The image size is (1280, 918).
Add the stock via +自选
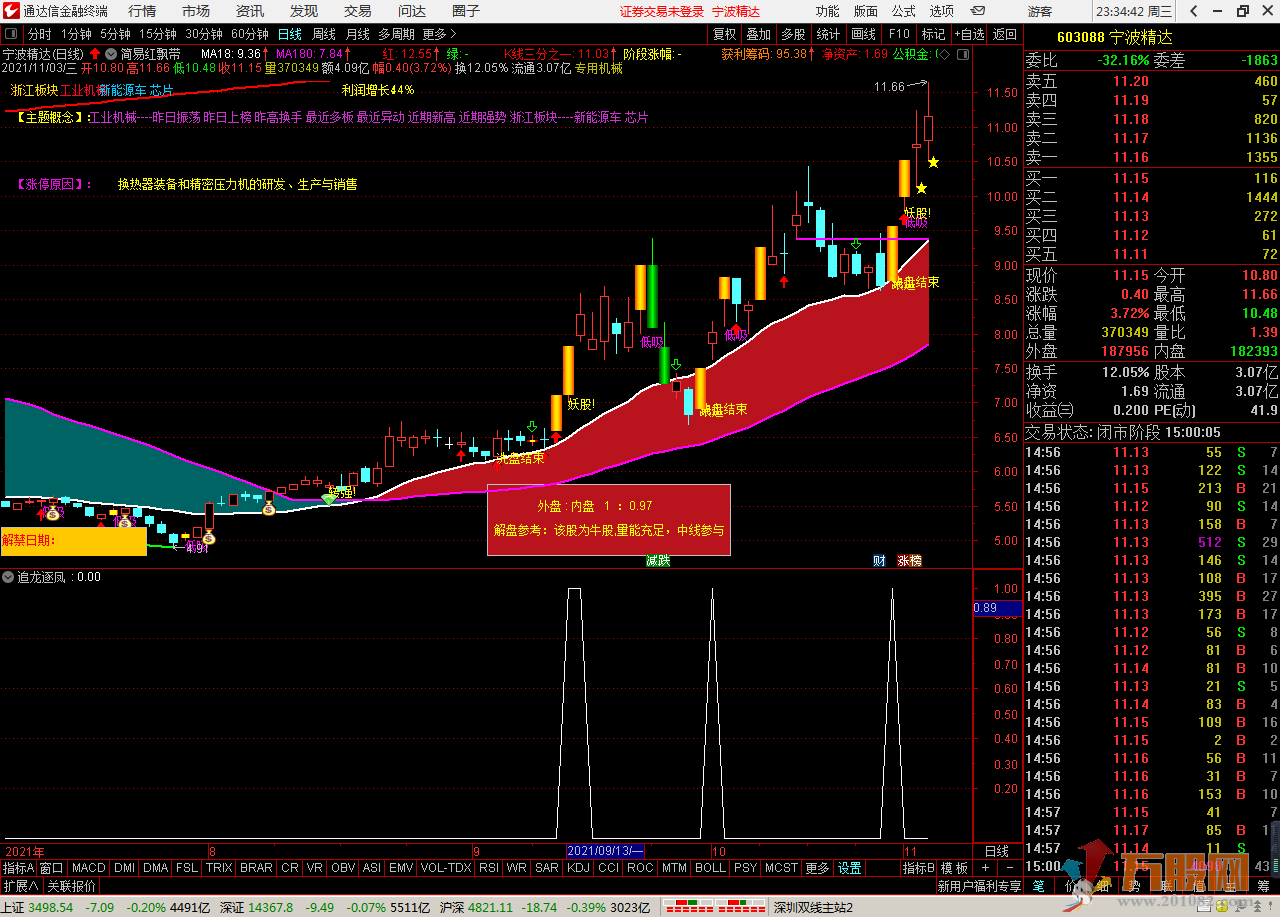coord(969,34)
